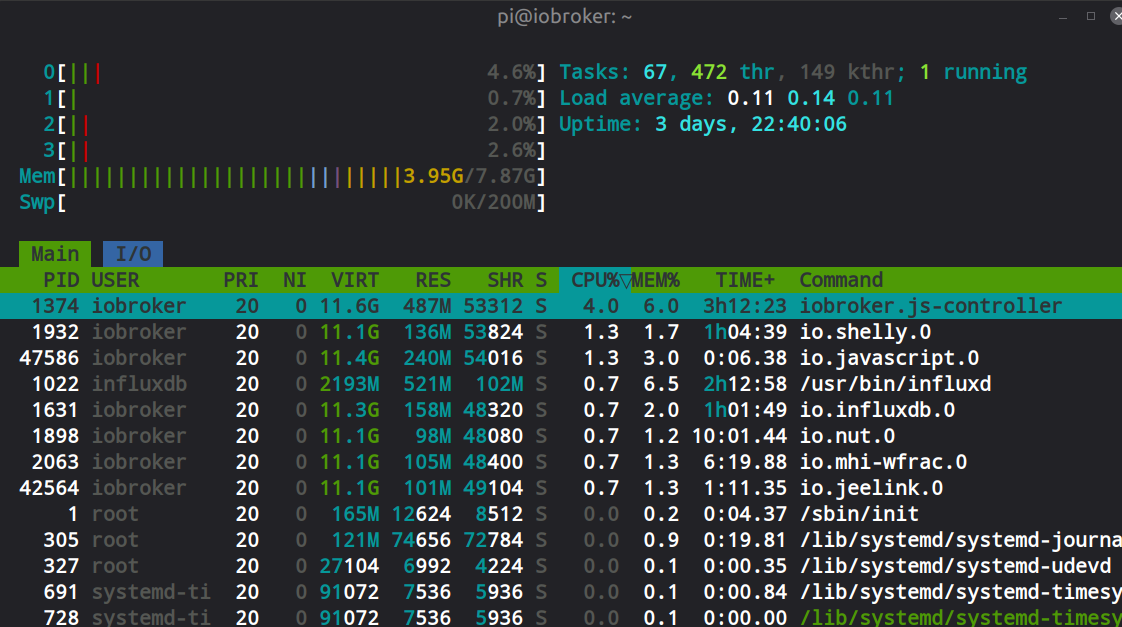Select the io.shelly.0 process row
Viewport: 1122px width, 627px height.
tap(561, 332)
